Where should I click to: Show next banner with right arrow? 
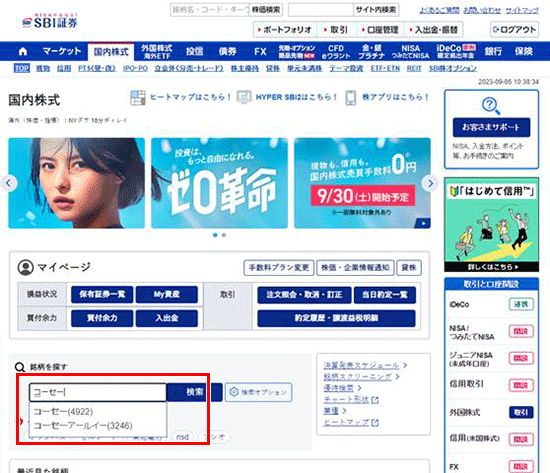[x=430, y=183]
